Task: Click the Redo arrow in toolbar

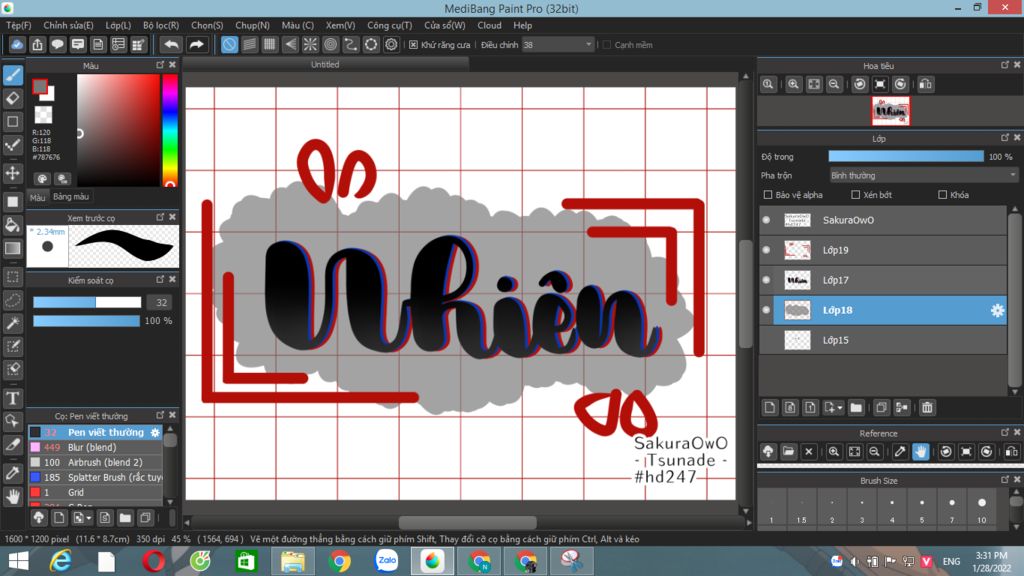Action: pyautogui.click(x=196, y=44)
